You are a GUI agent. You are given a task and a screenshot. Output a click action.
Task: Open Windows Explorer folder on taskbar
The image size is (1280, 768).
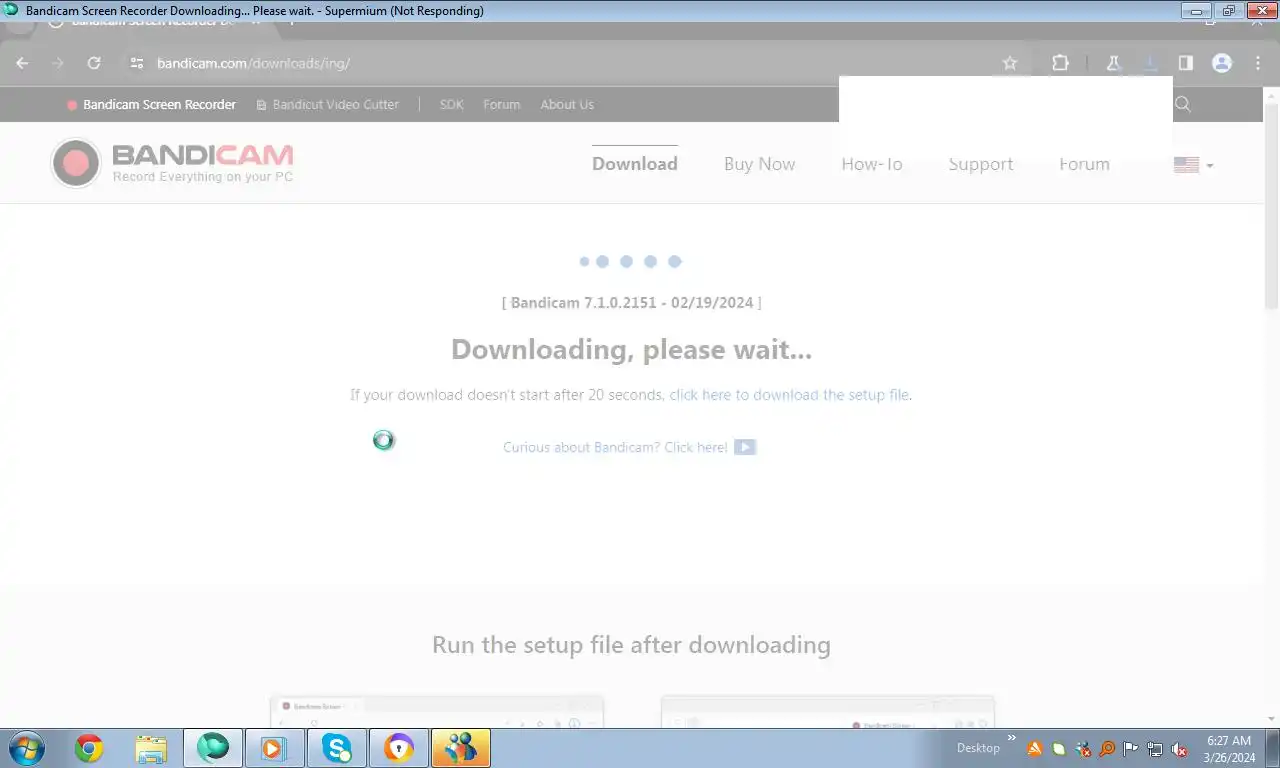[x=151, y=748]
